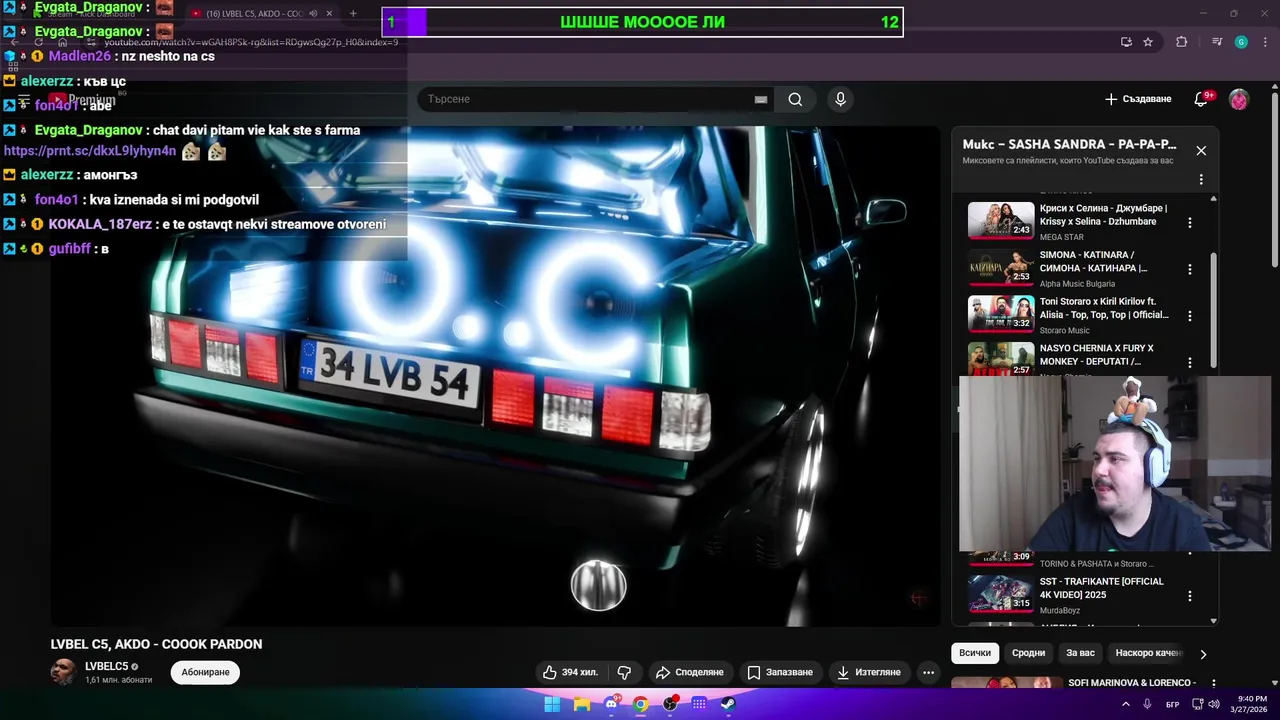Switch the БГР keyboard language indicator

click(1173, 705)
